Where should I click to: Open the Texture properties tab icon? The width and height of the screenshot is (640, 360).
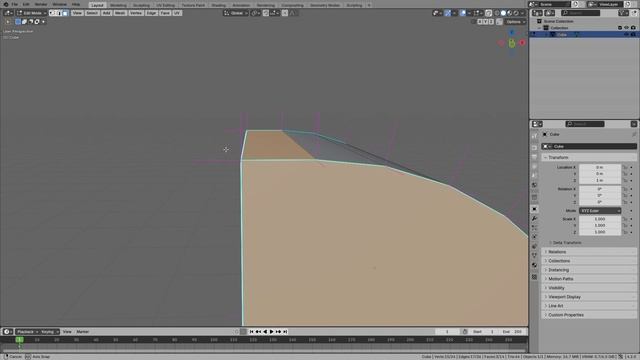(534, 277)
